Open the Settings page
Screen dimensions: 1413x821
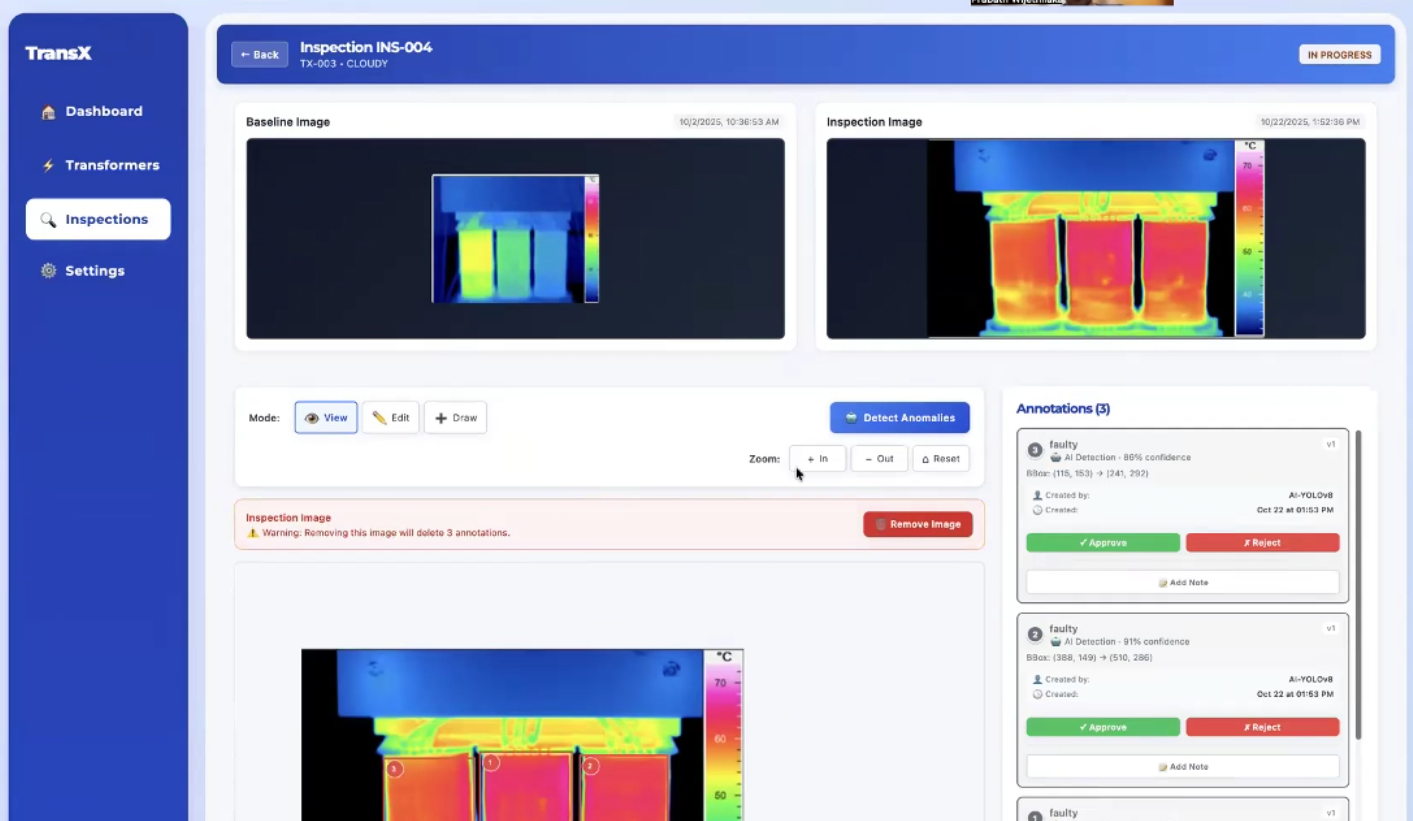coord(98,271)
